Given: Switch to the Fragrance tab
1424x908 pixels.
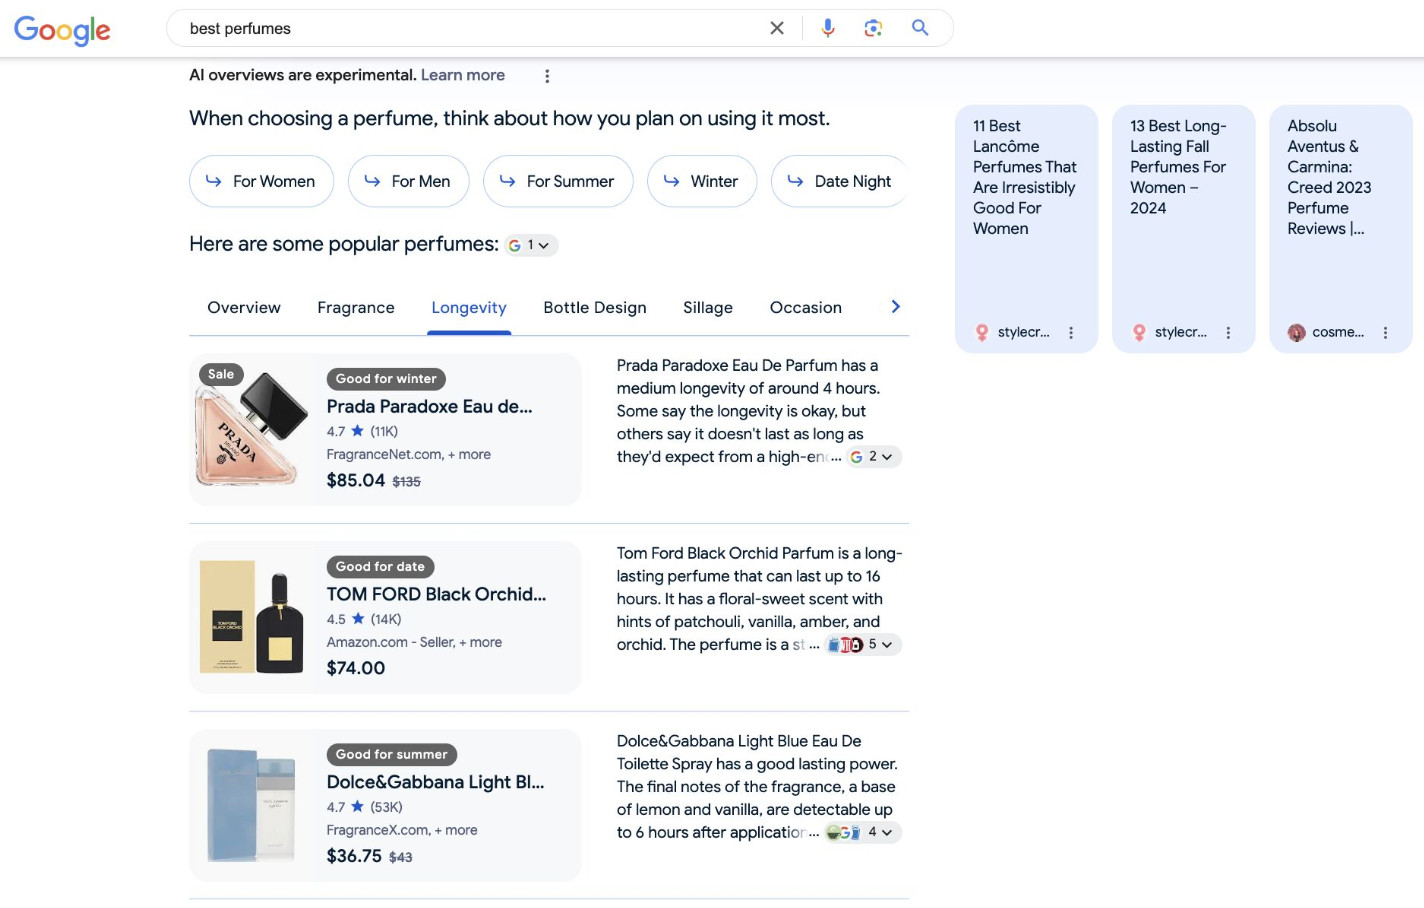Looking at the screenshot, I should [356, 307].
